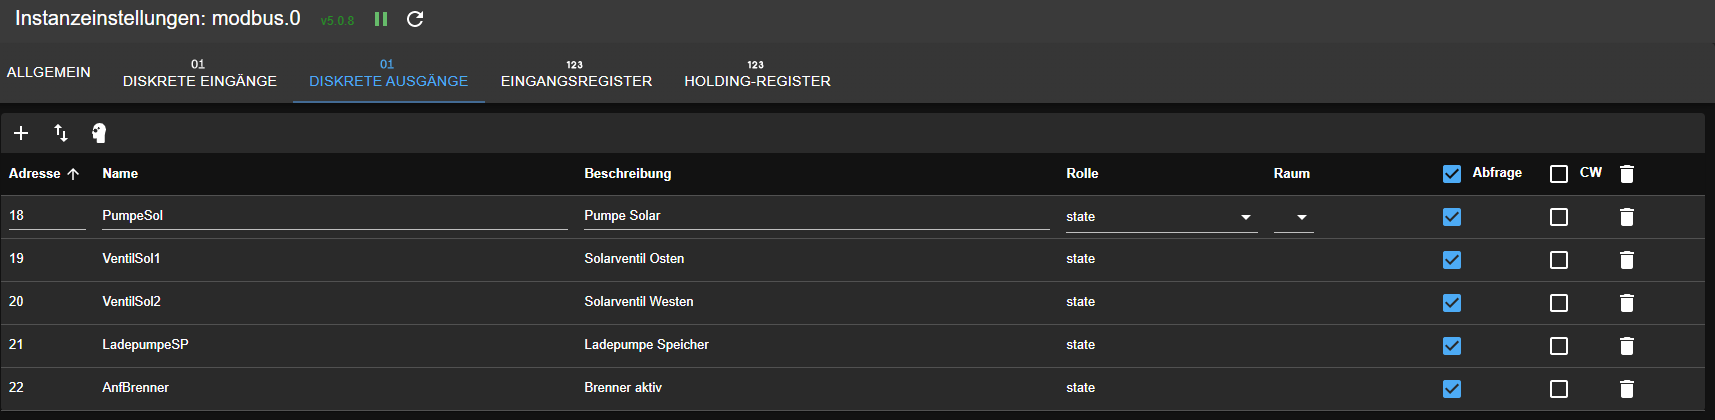The image size is (1715, 420).
Task: Open the Eingangsregister tab
Action: click(576, 73)
